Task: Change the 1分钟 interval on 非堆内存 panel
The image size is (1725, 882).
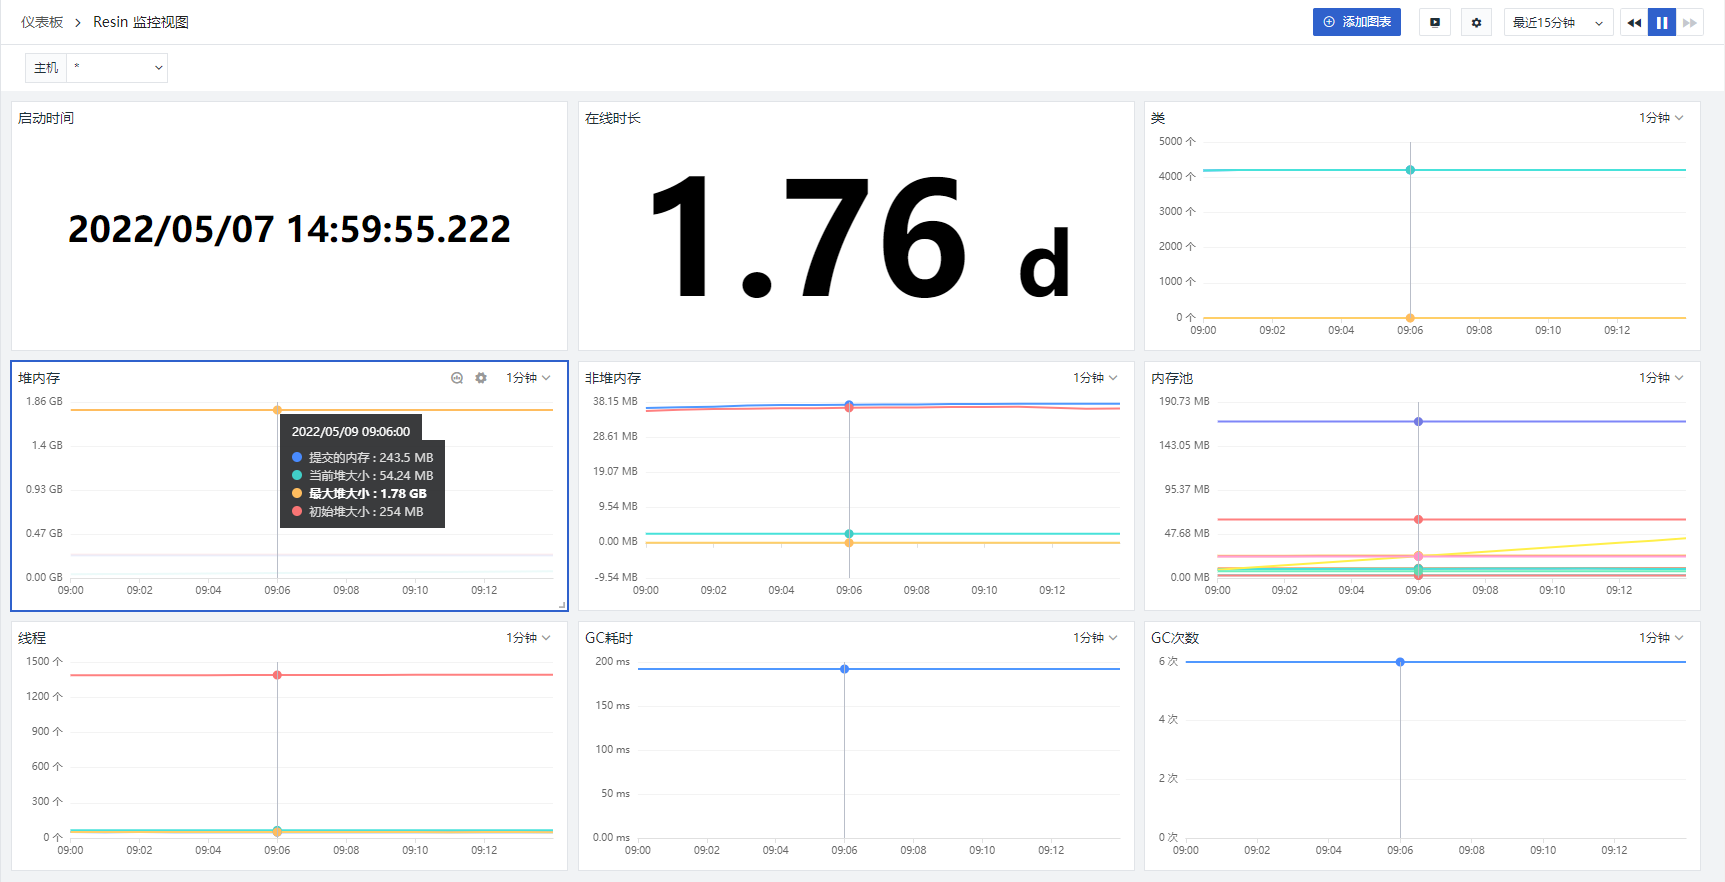Action: point(1095,378)
